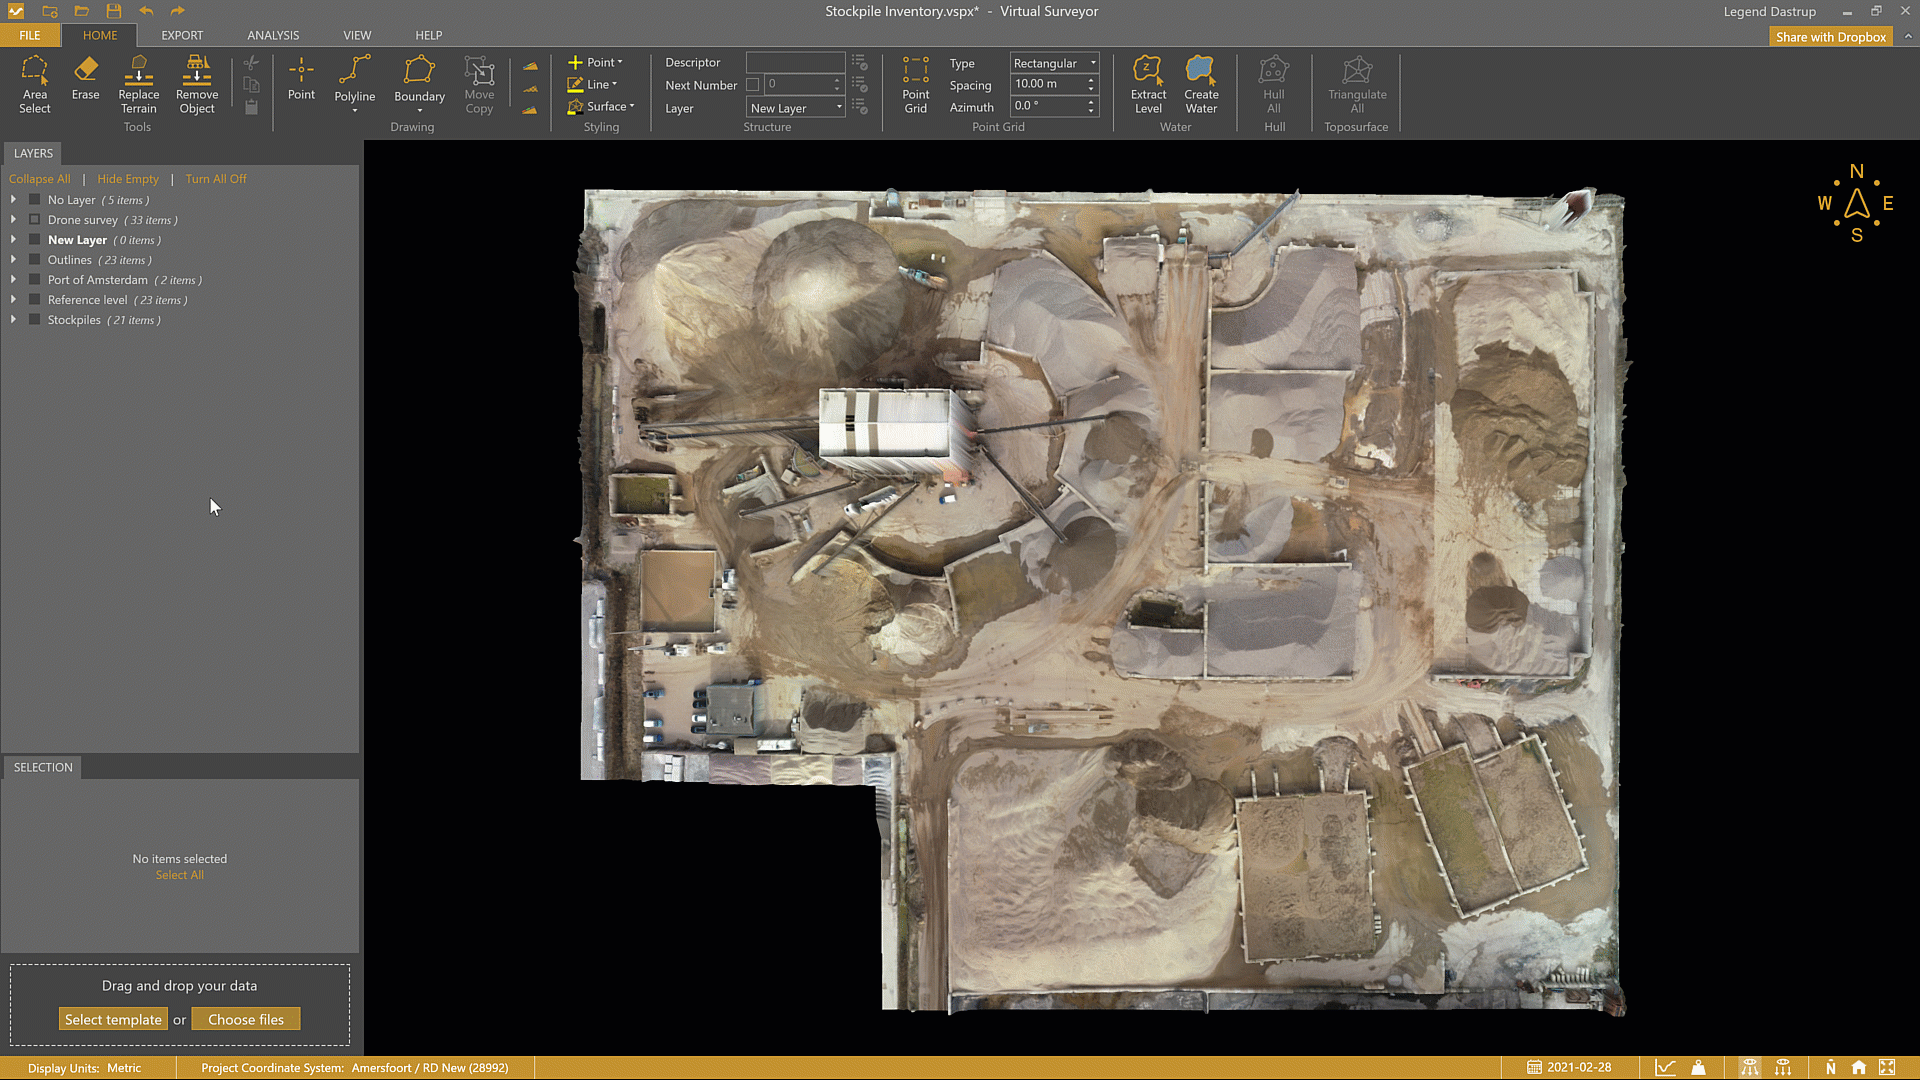1920x1080 pixels.
Task: Expand the Outlines layer tree
Action: click(x=13, y=260)
